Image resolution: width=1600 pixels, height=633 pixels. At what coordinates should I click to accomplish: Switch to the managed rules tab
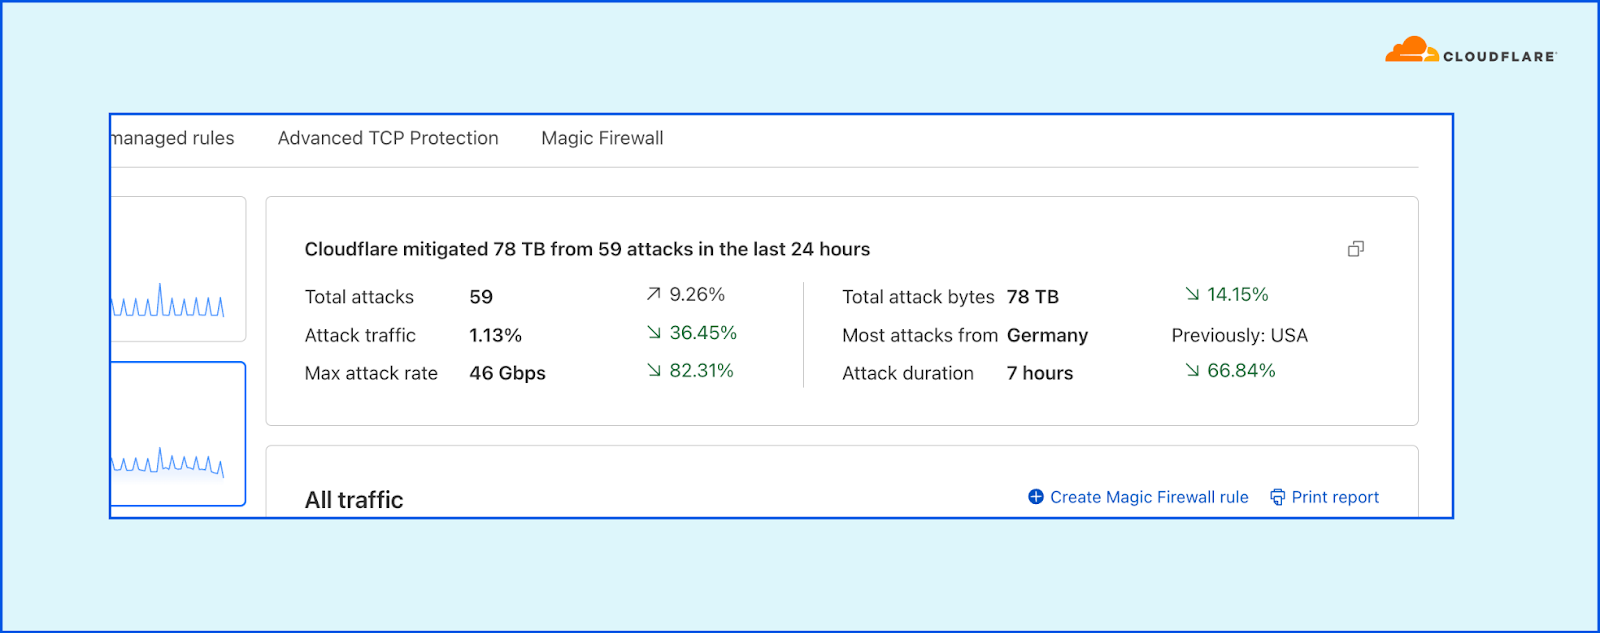pos(173,138)
